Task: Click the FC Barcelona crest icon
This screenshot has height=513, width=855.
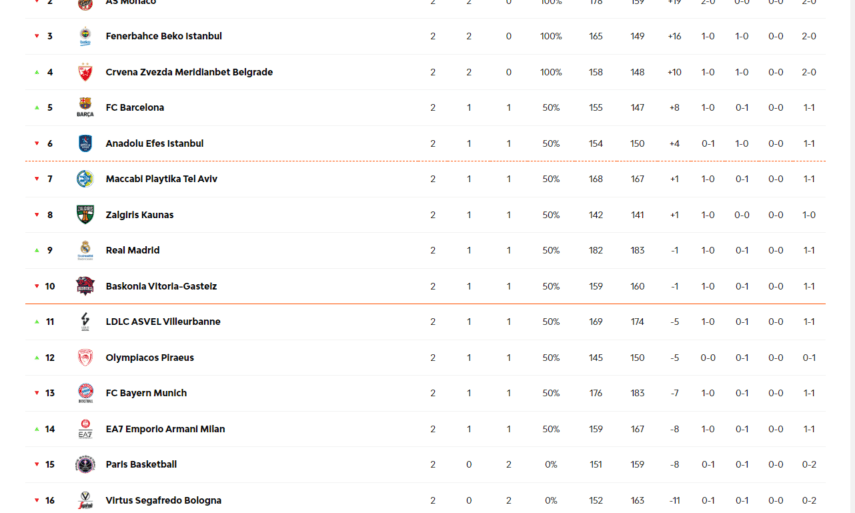Action: [85, 108]
